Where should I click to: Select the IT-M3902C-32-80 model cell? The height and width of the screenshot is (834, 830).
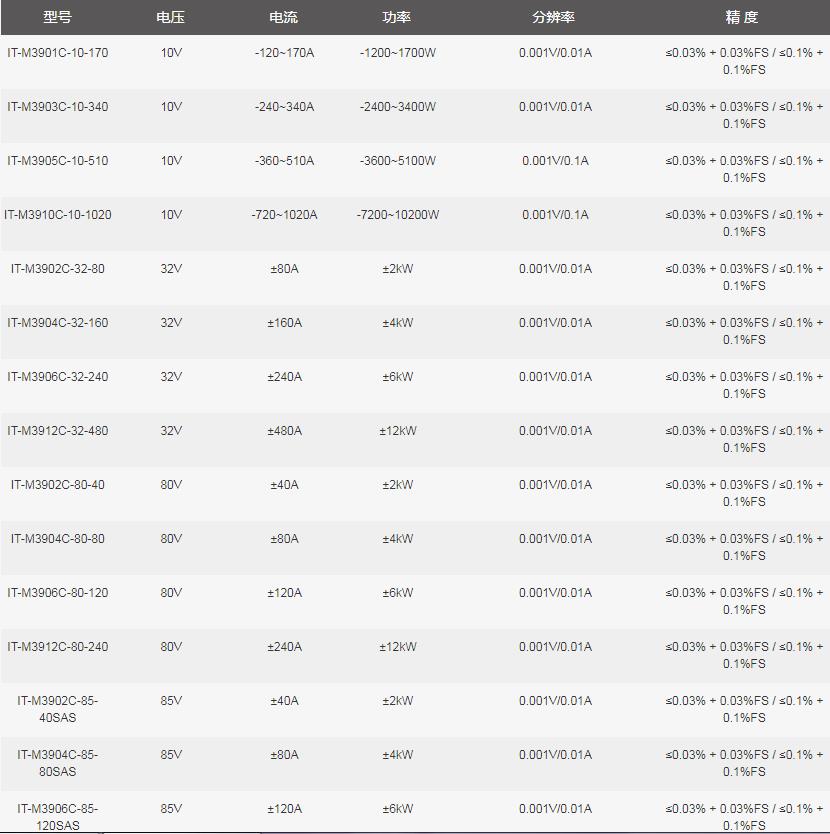click(57, 269)
